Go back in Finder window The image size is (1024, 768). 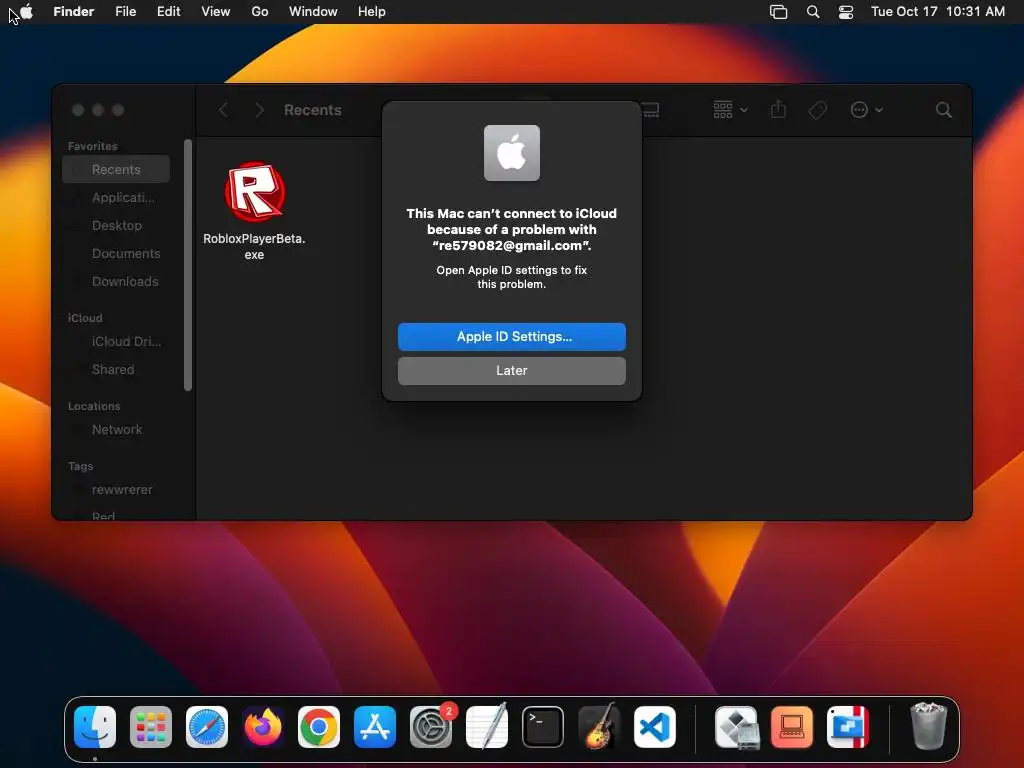pyautogui.click(x=223, y=110)
